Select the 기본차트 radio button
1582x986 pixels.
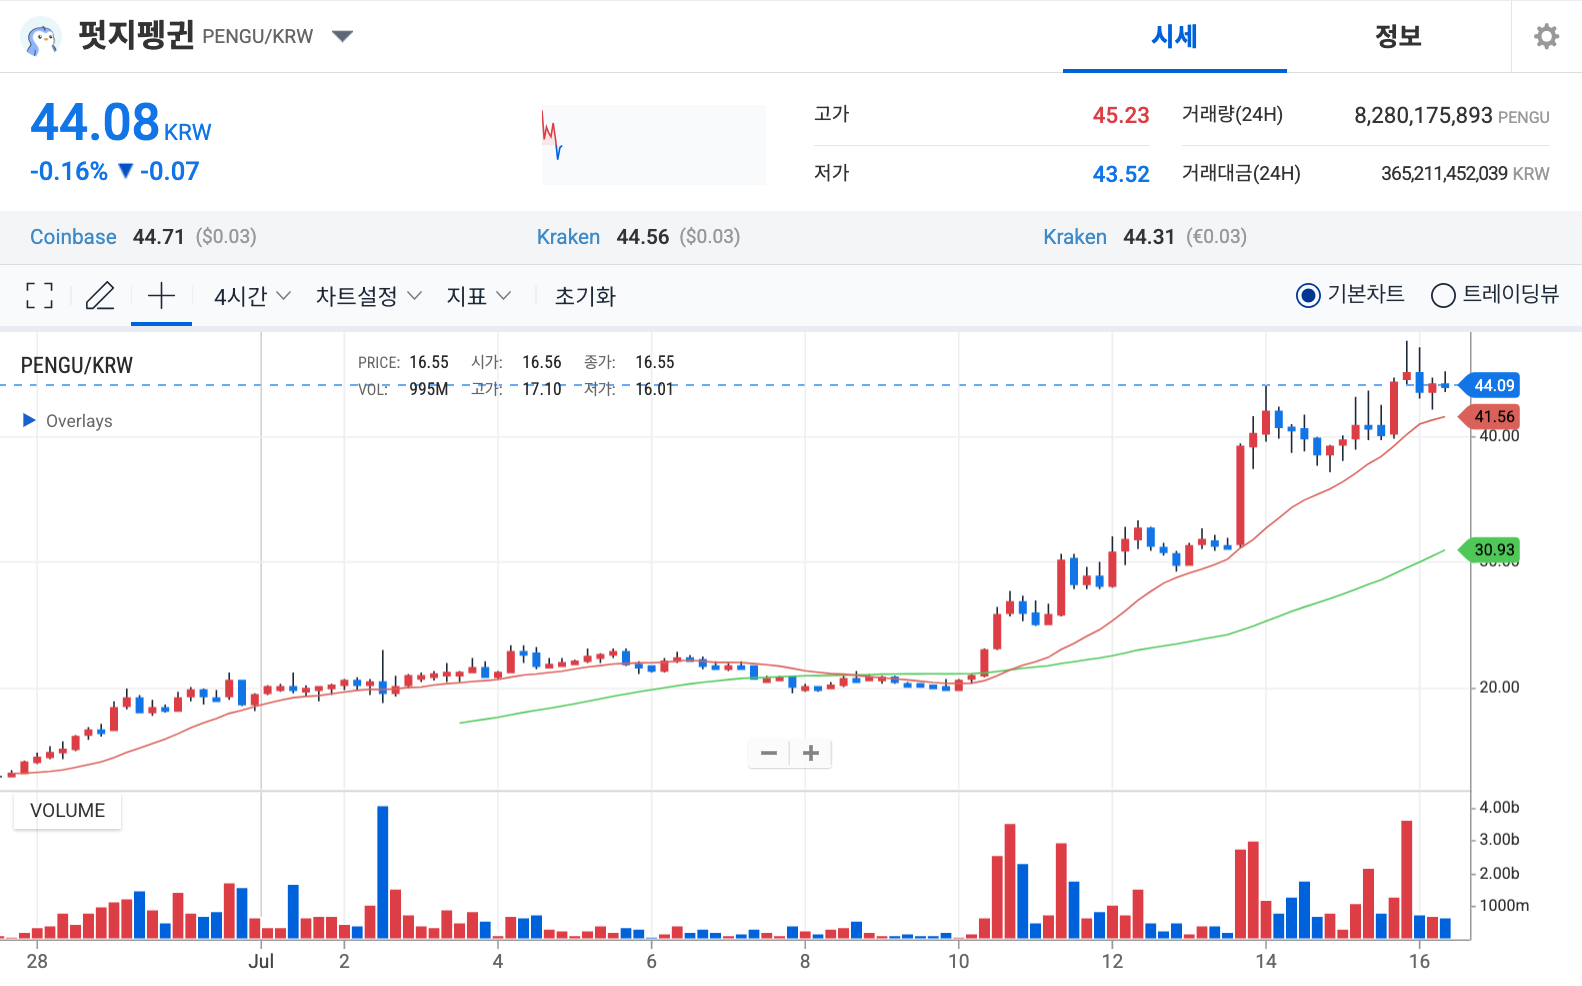[1308, 295]
